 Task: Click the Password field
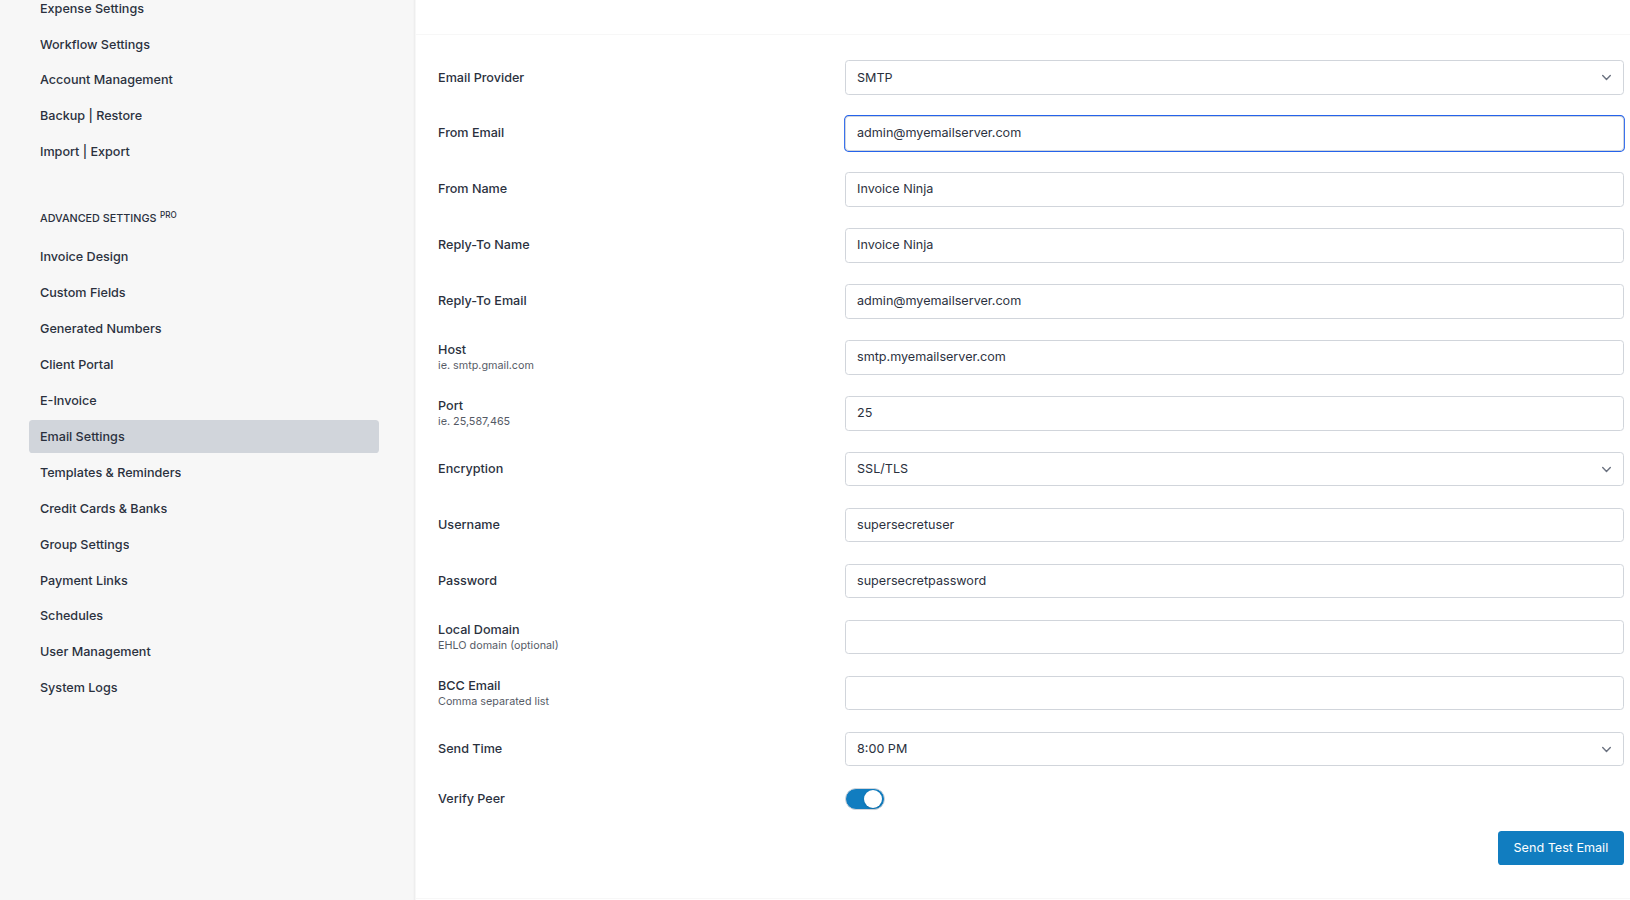point(1233,581)
